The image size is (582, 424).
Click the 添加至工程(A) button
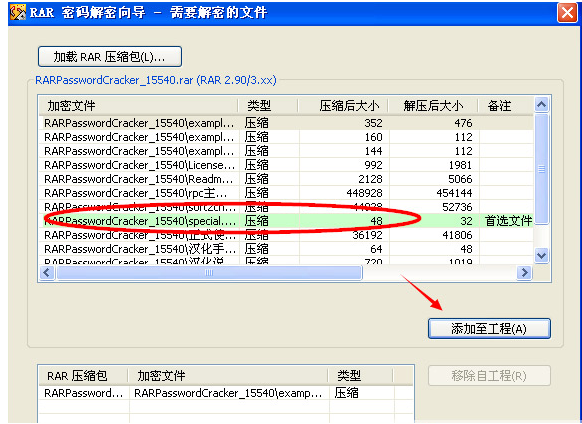pos(489,329)
